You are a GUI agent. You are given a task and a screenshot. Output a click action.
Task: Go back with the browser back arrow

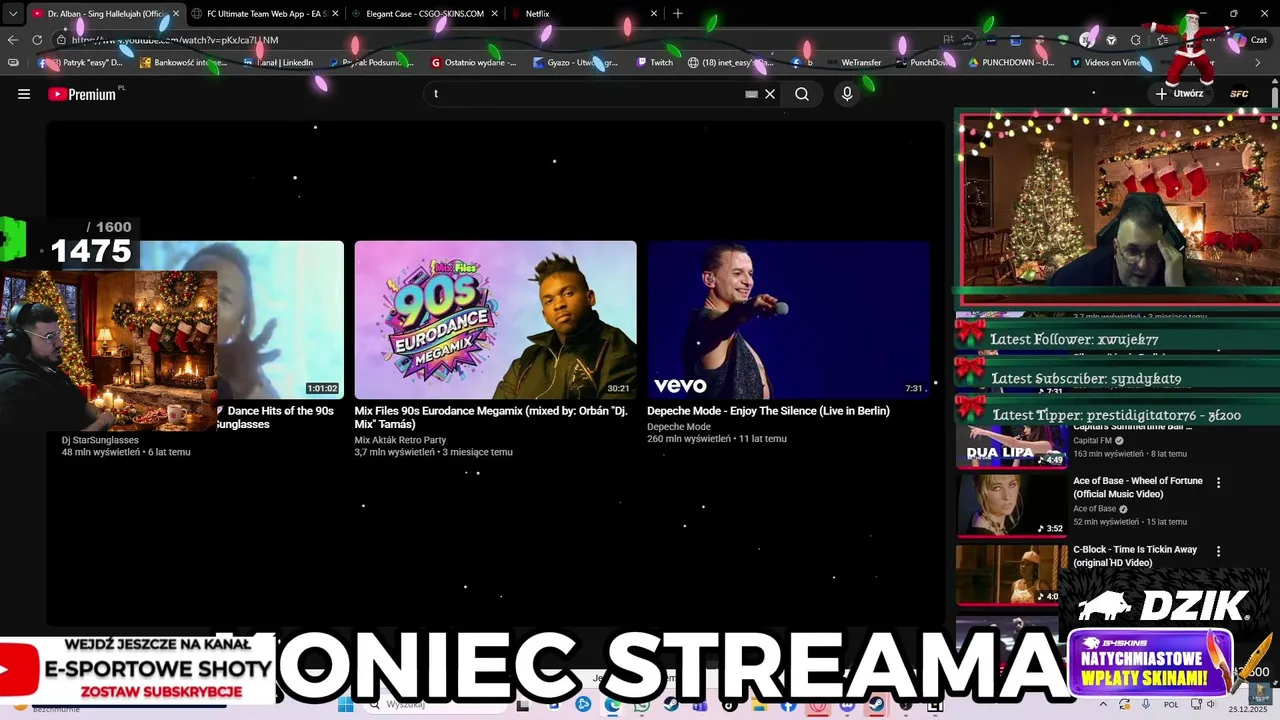[13, 40]
